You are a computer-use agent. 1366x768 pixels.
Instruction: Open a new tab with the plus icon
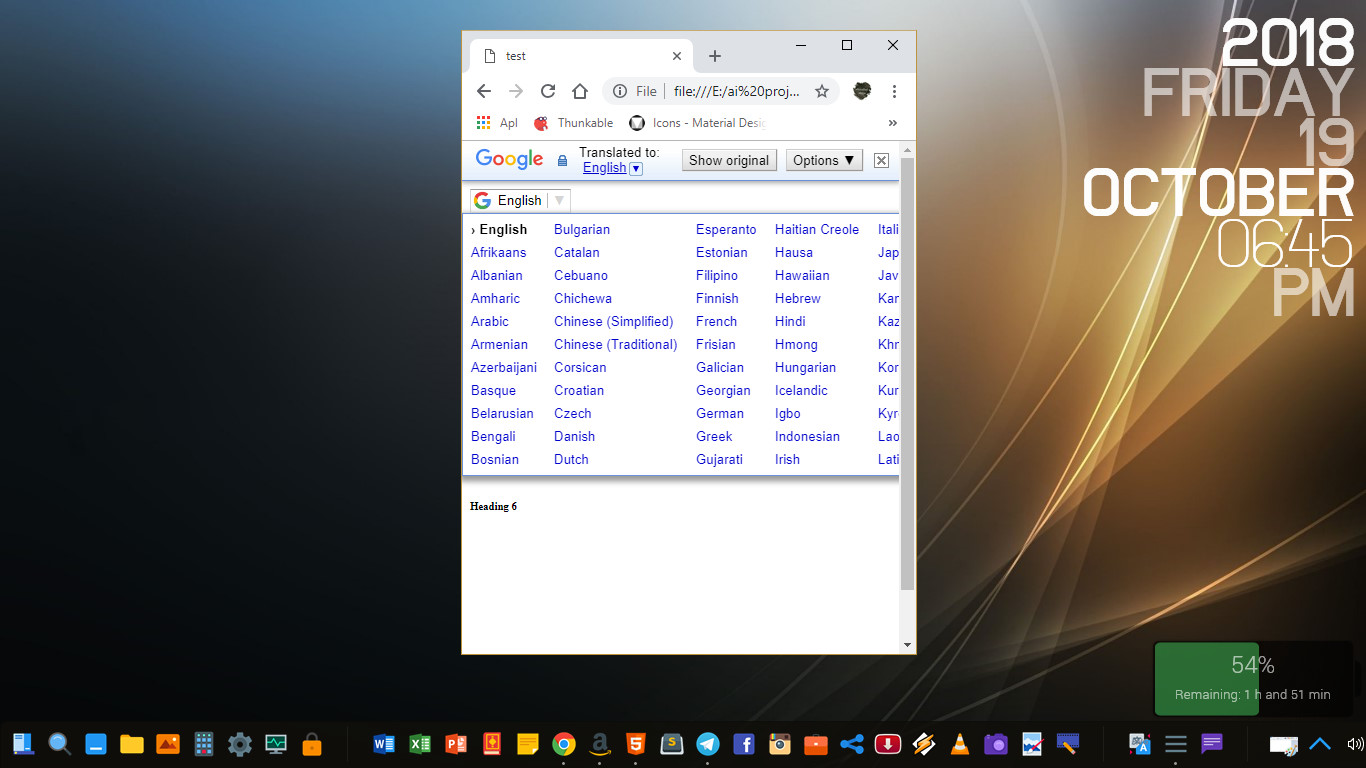715,56
